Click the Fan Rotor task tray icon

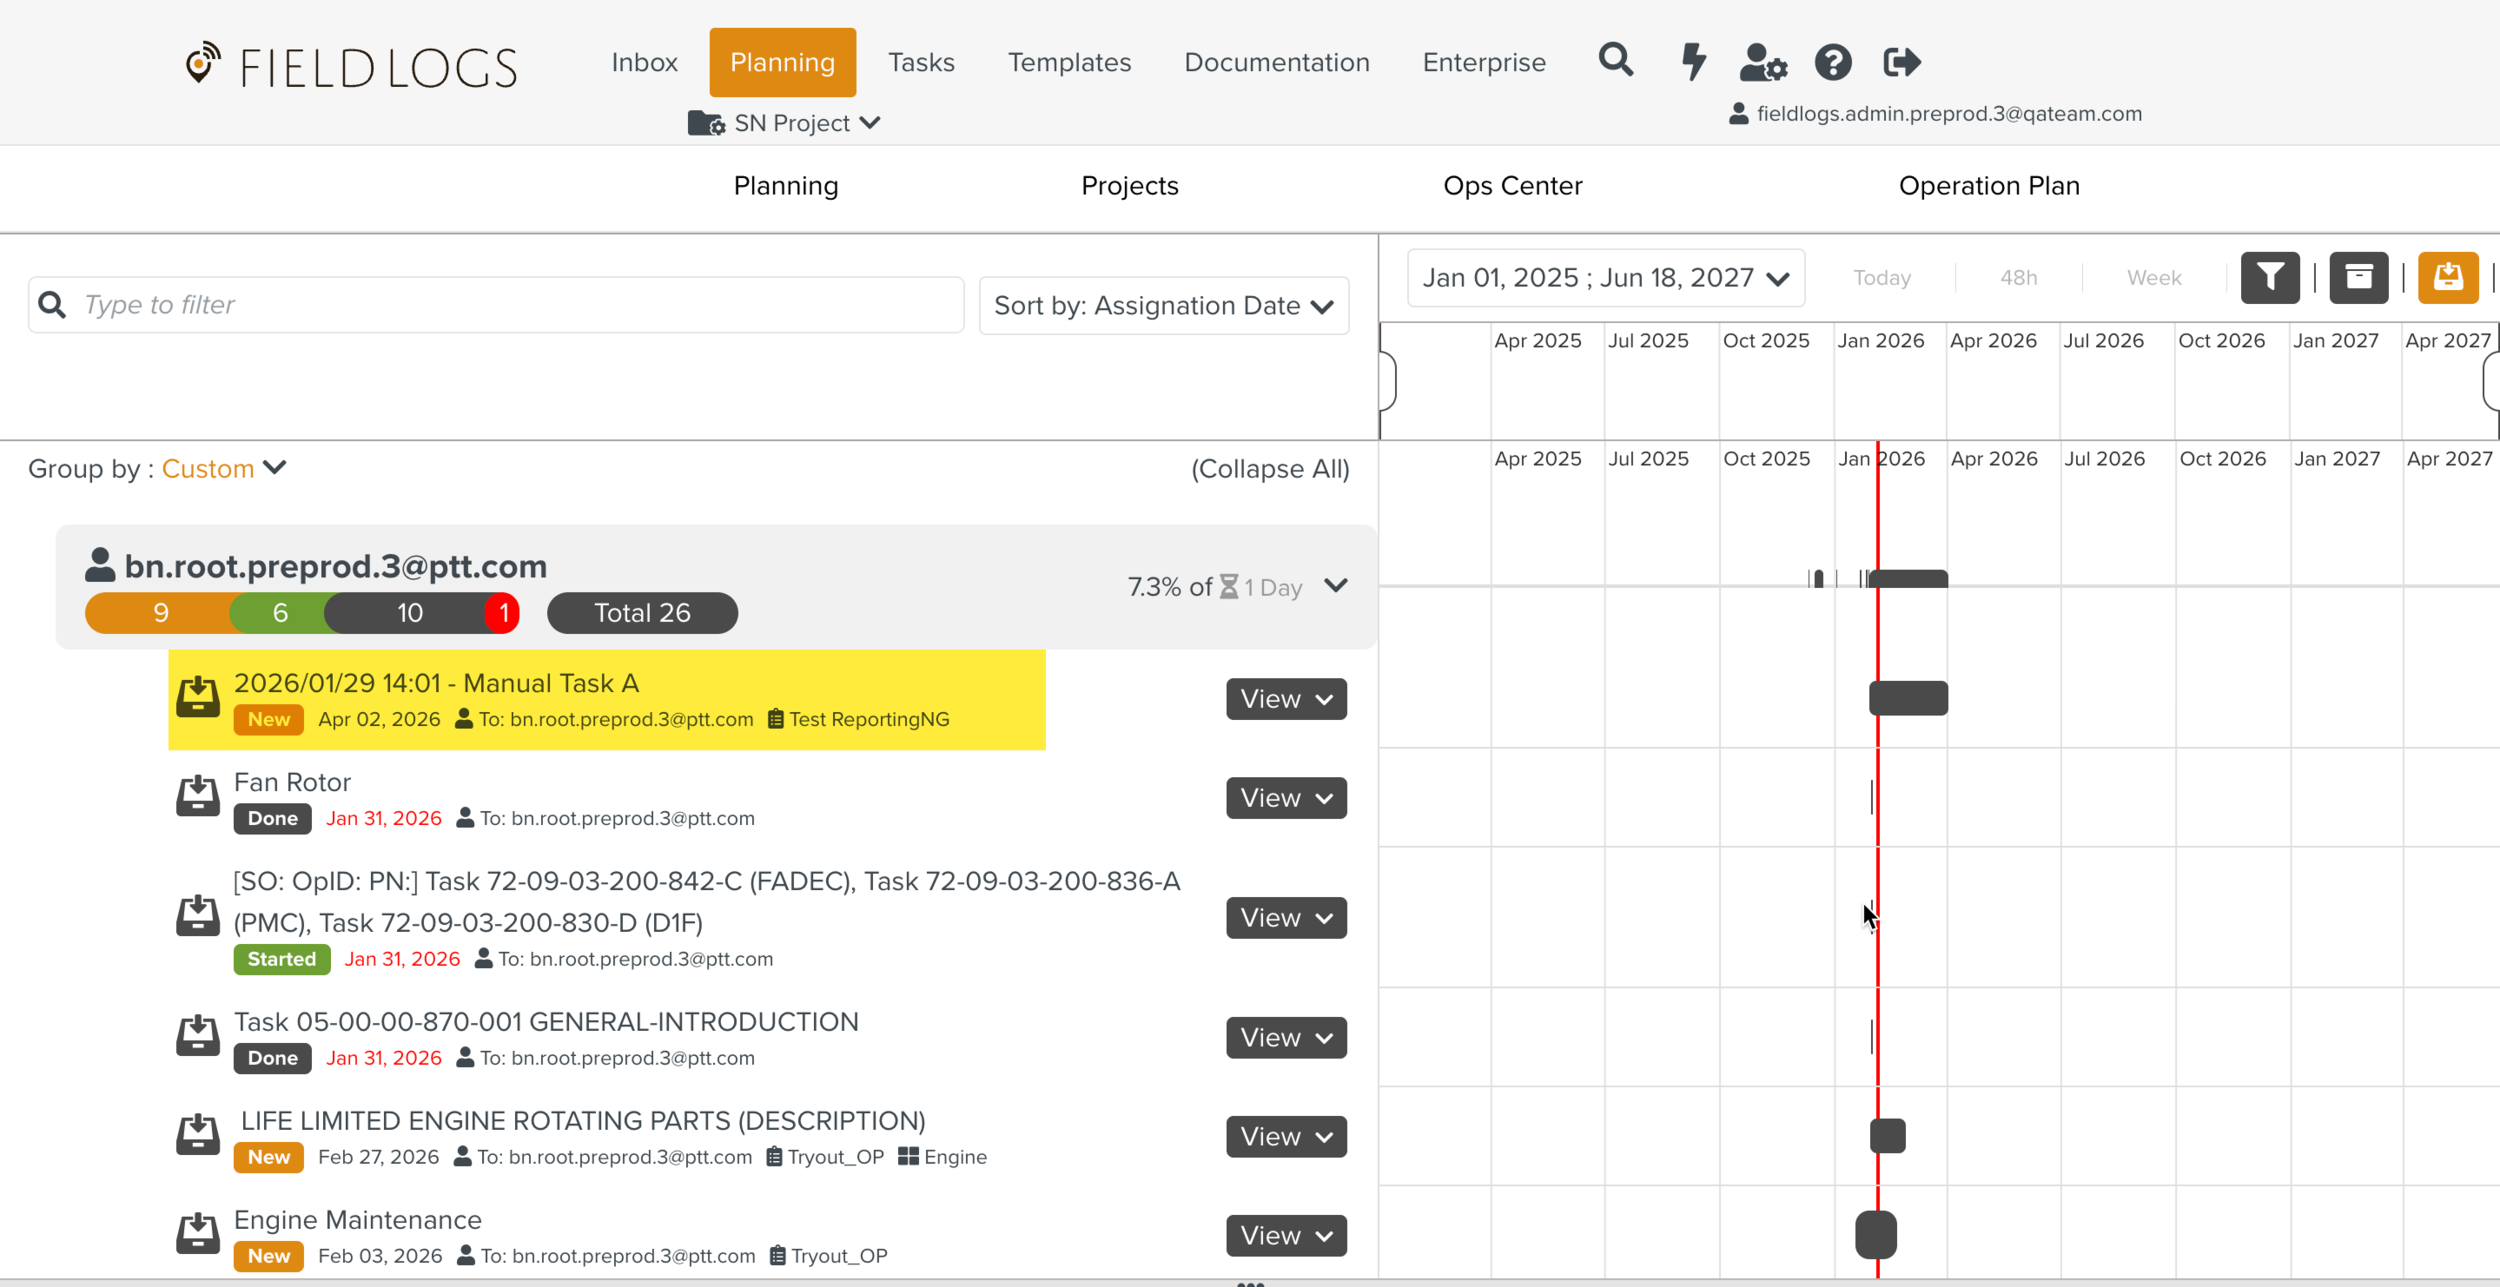[x=198, y=797]
